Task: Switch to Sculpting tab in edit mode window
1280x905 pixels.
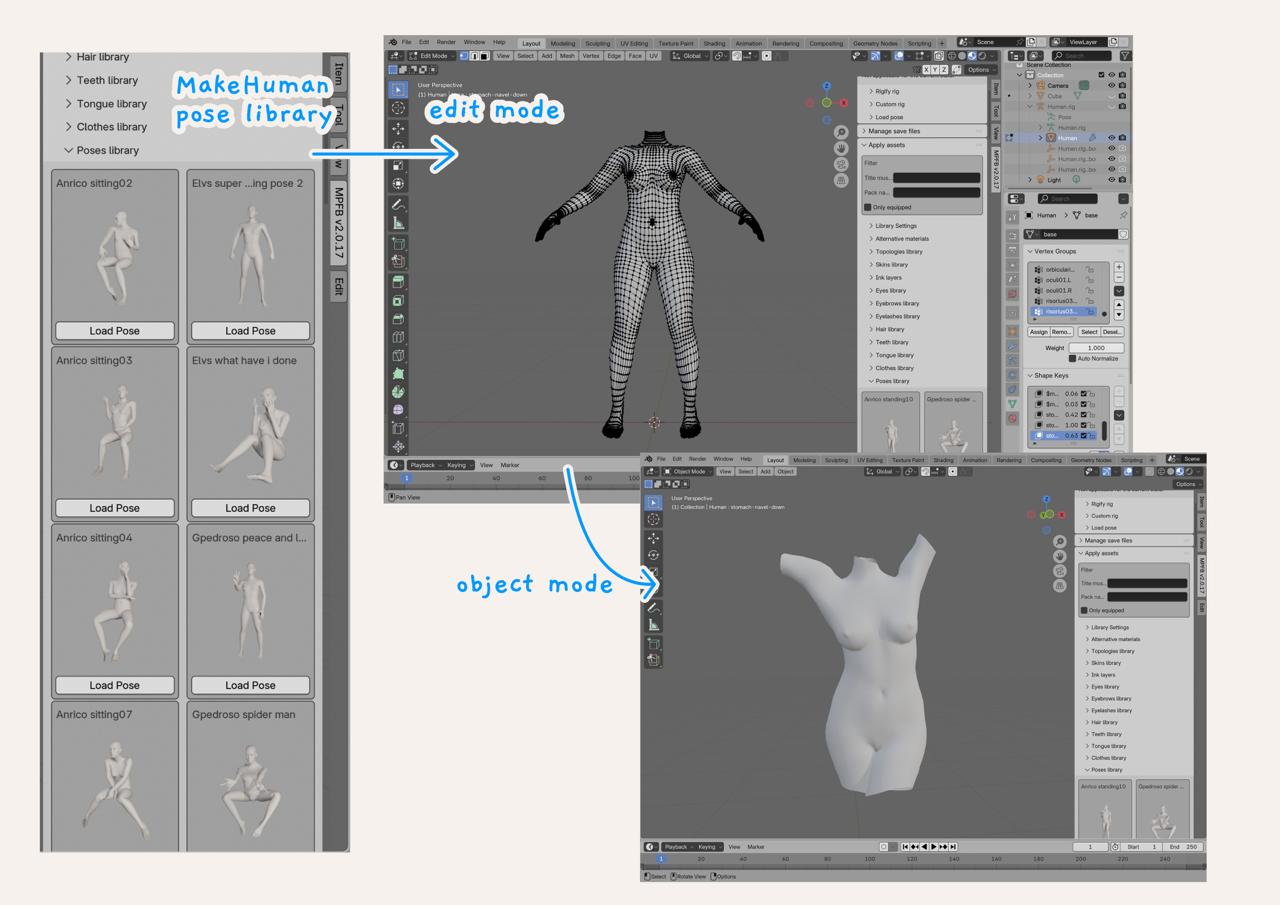Action: pos(598,43)
